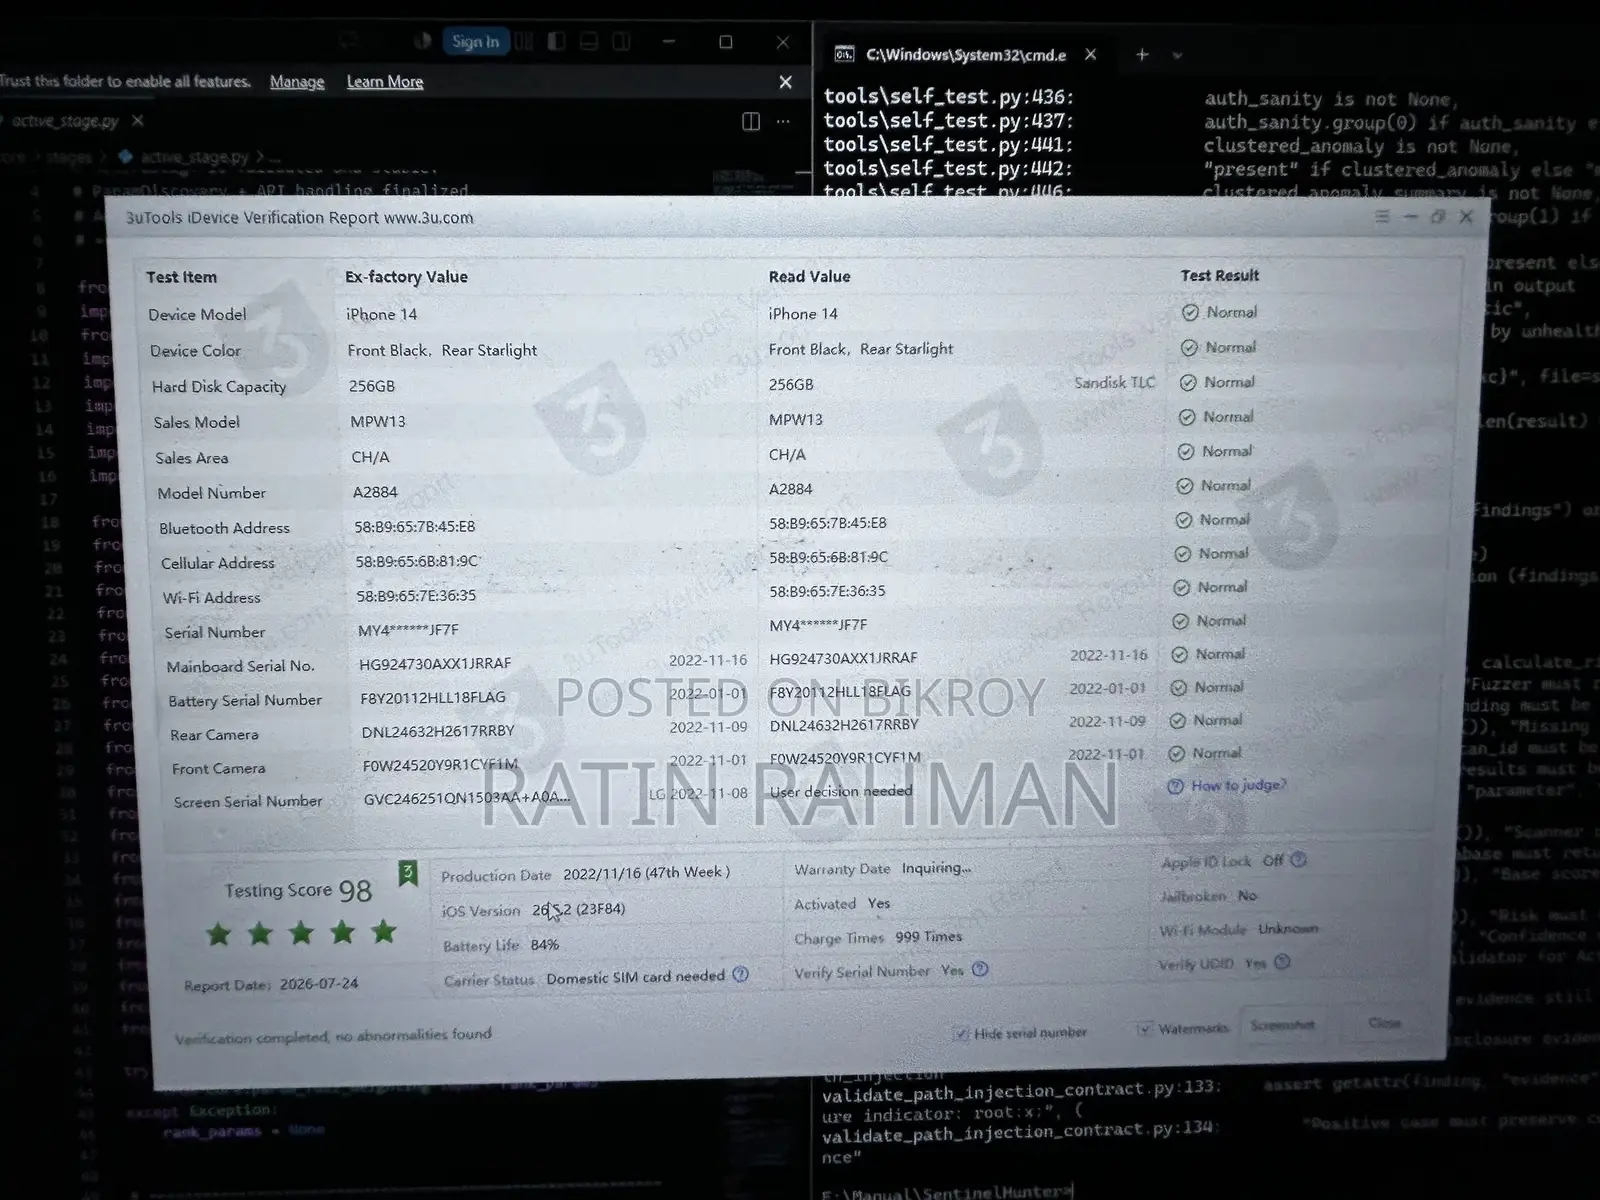Open the terminal tab dropdown arrow
The width and height of the screenshot is (1600, 1200).
(x=1177, y=56)
